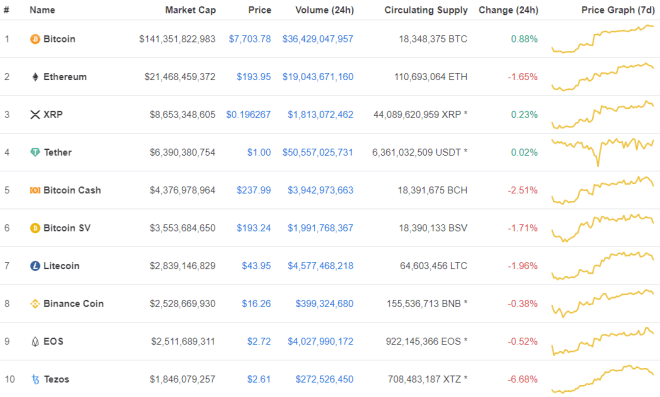Select Tezos market cap $1,846,079,257

click(183, 379)
